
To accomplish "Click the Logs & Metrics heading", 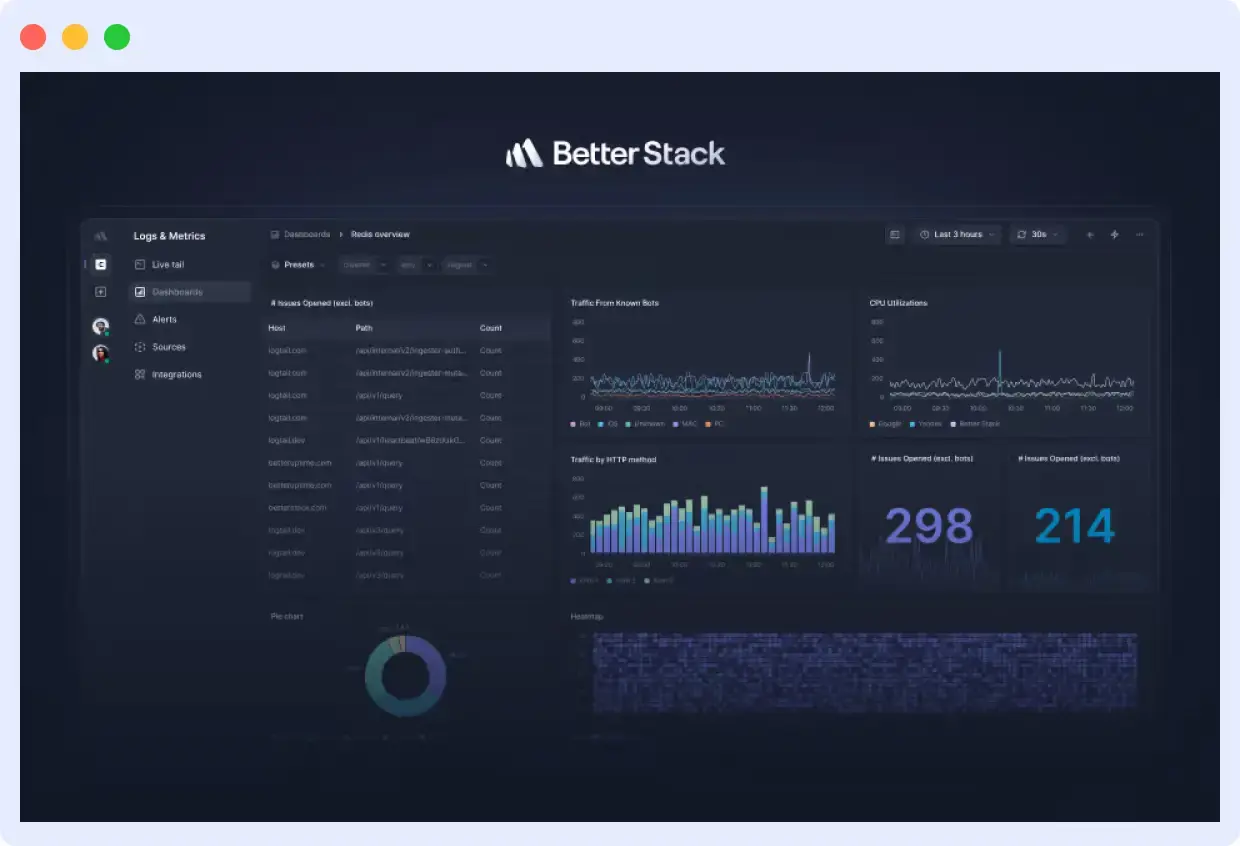I will tap(169, 236).
